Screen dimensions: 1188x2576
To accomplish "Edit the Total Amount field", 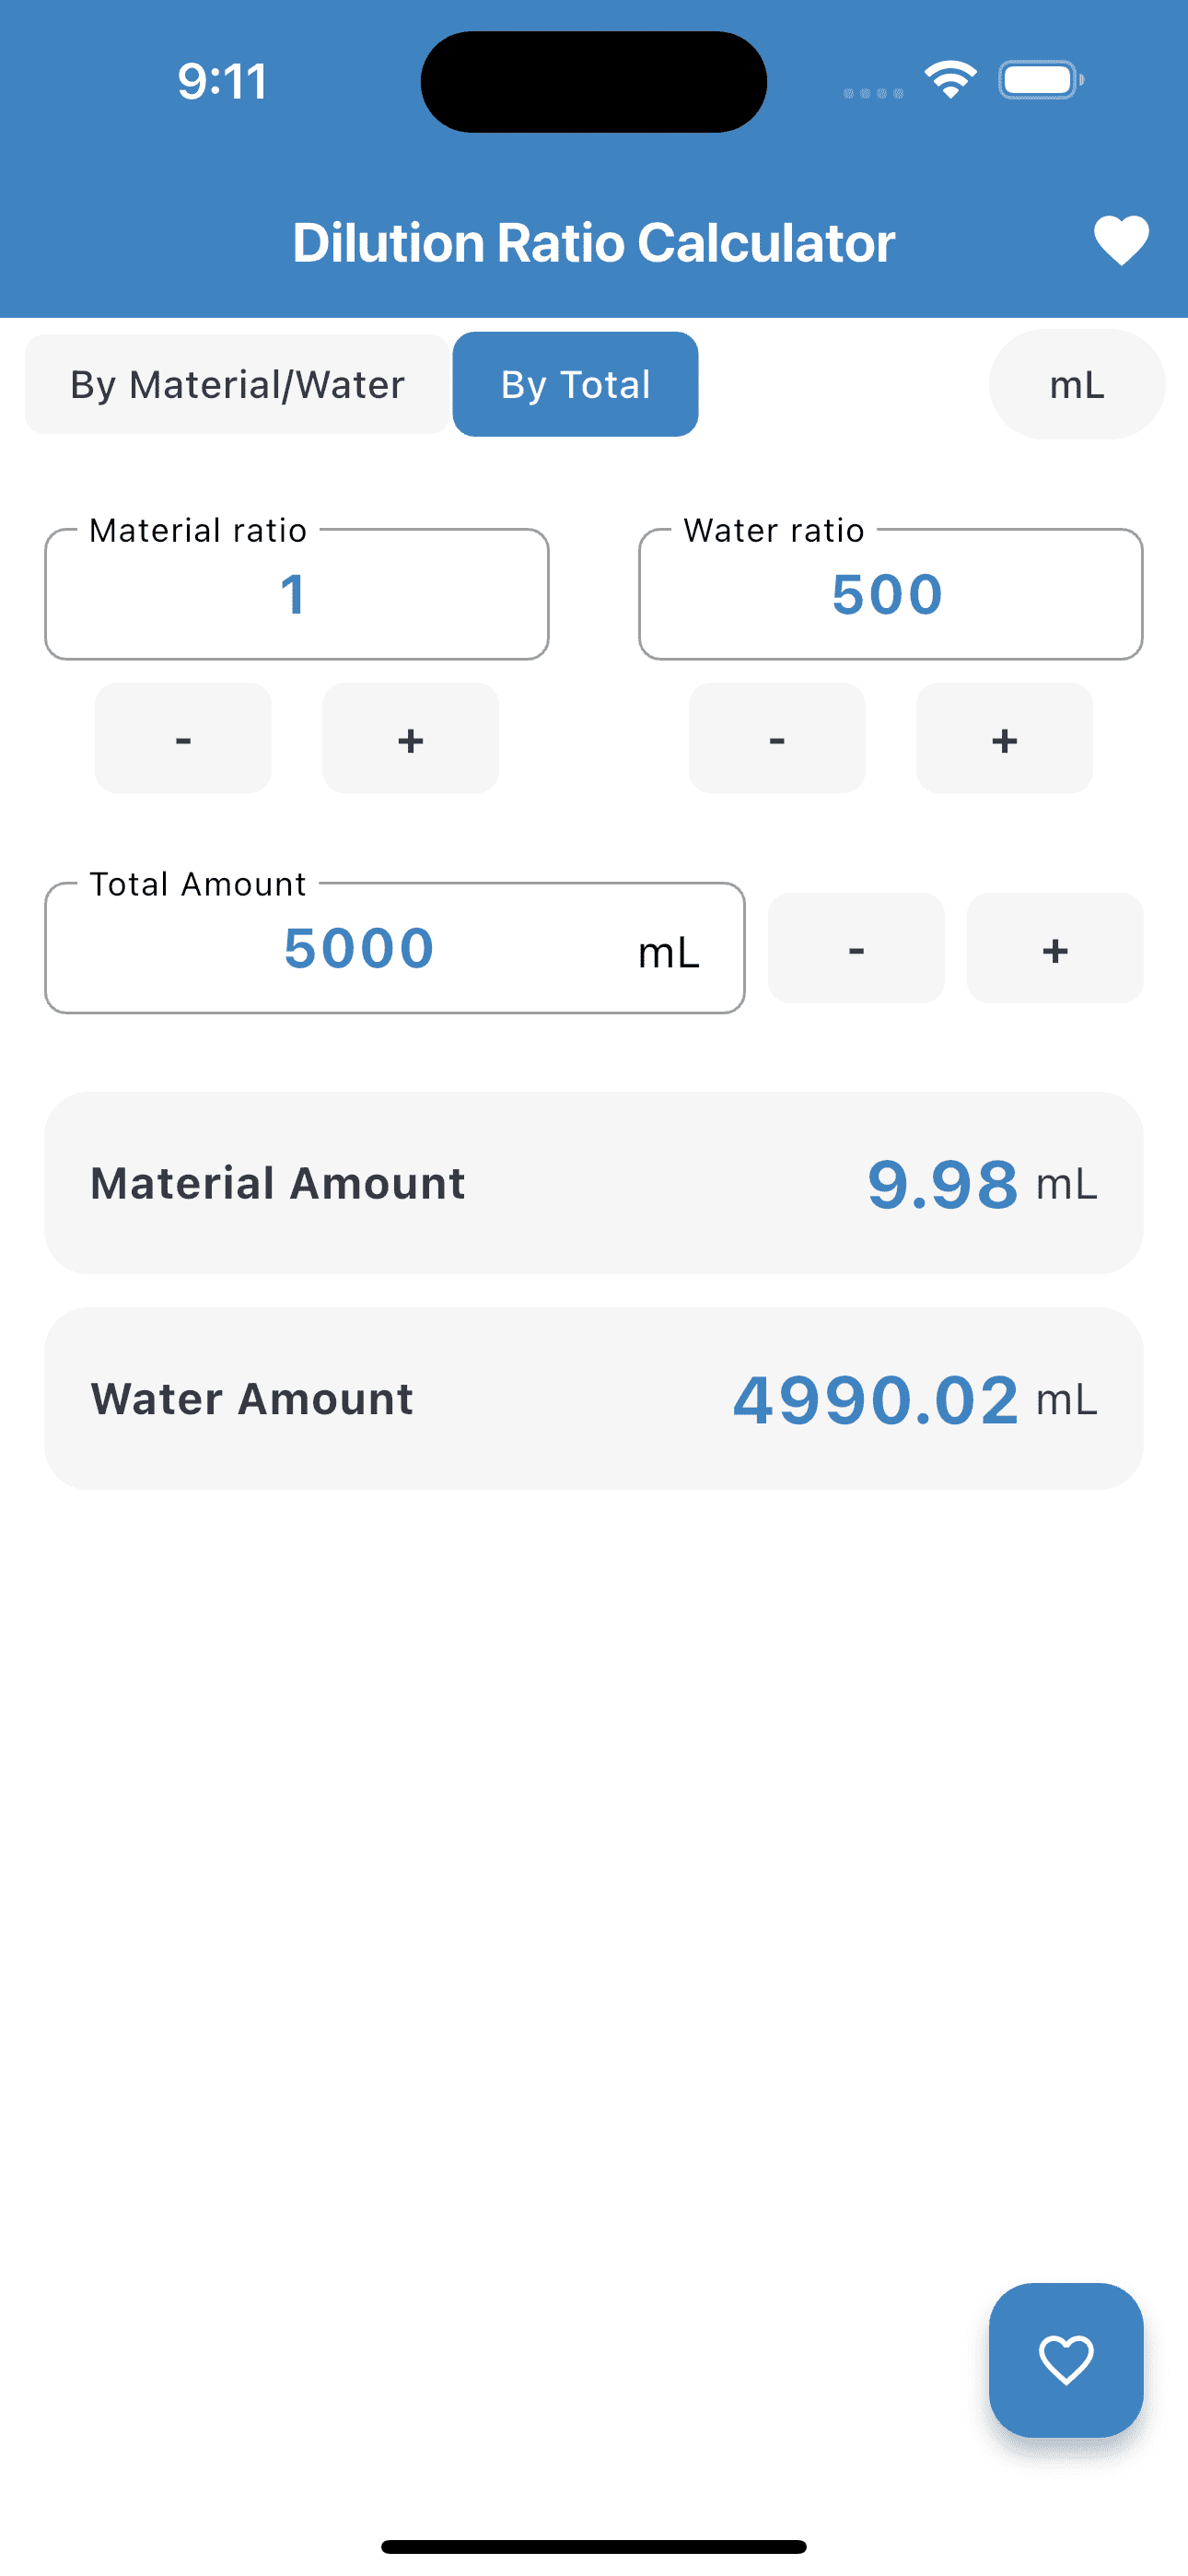I will (x=360, y=949).
